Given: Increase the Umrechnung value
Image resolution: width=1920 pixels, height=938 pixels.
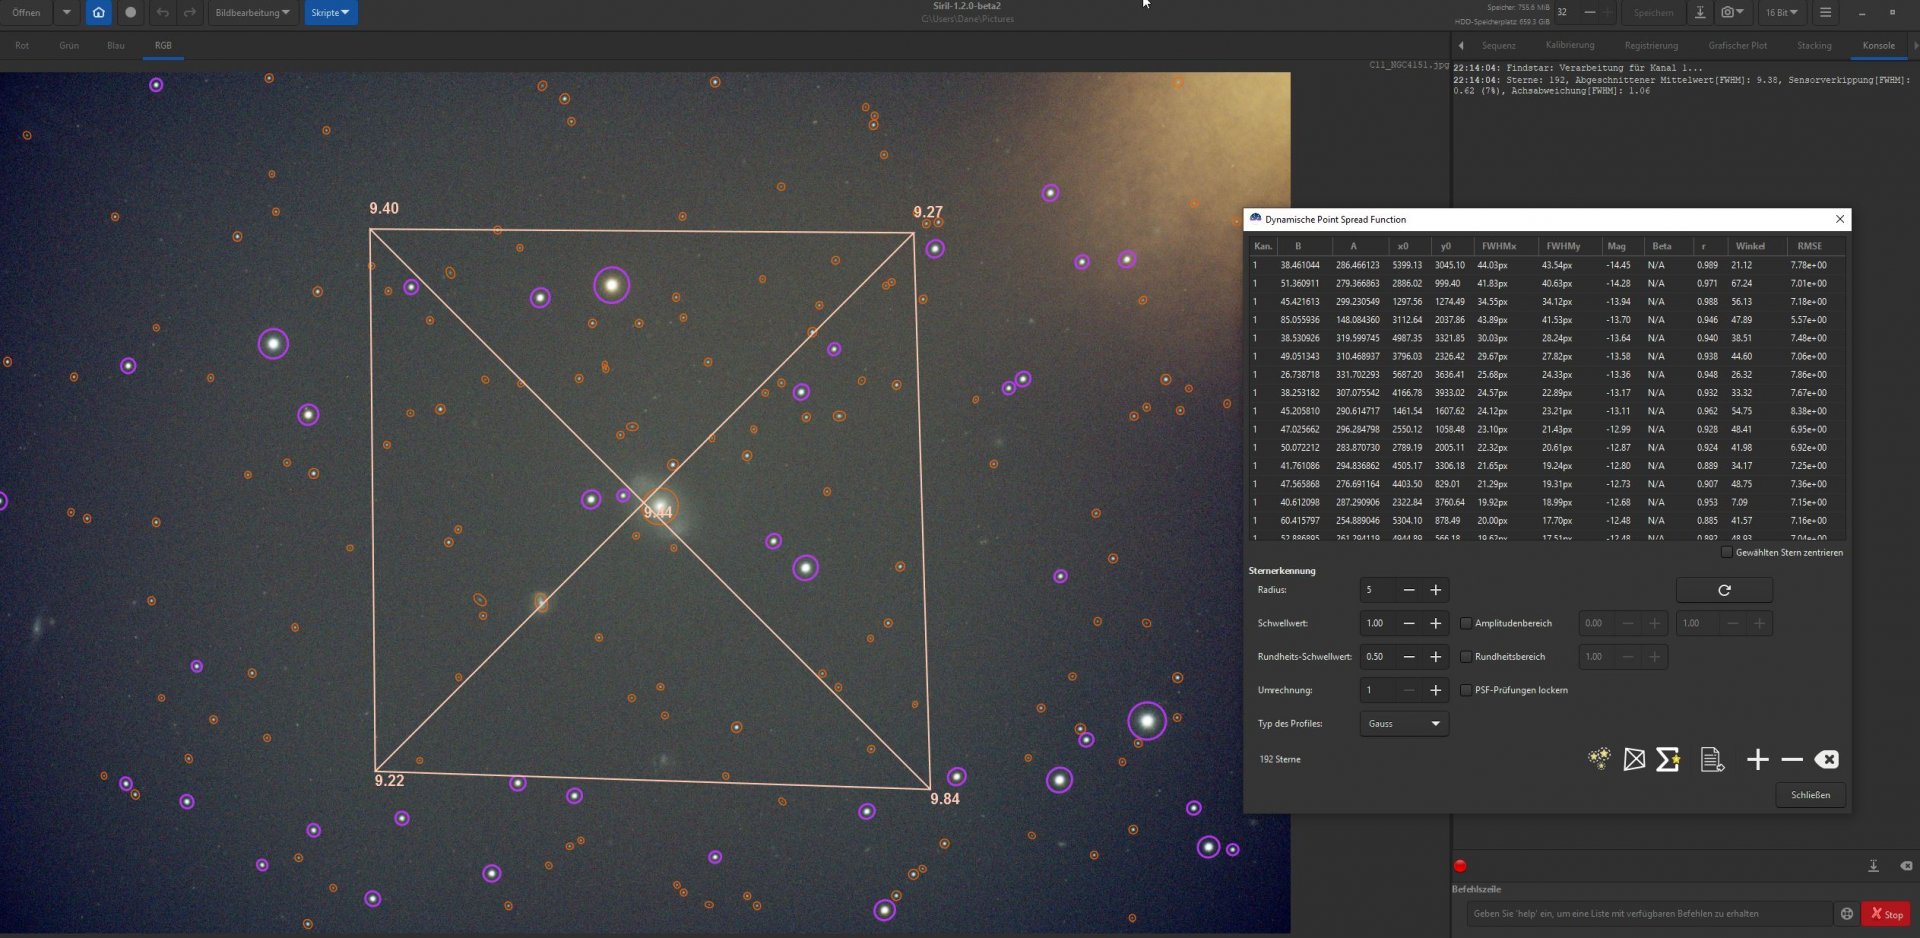Looking at the screenshot, I should click(1435, 690).
